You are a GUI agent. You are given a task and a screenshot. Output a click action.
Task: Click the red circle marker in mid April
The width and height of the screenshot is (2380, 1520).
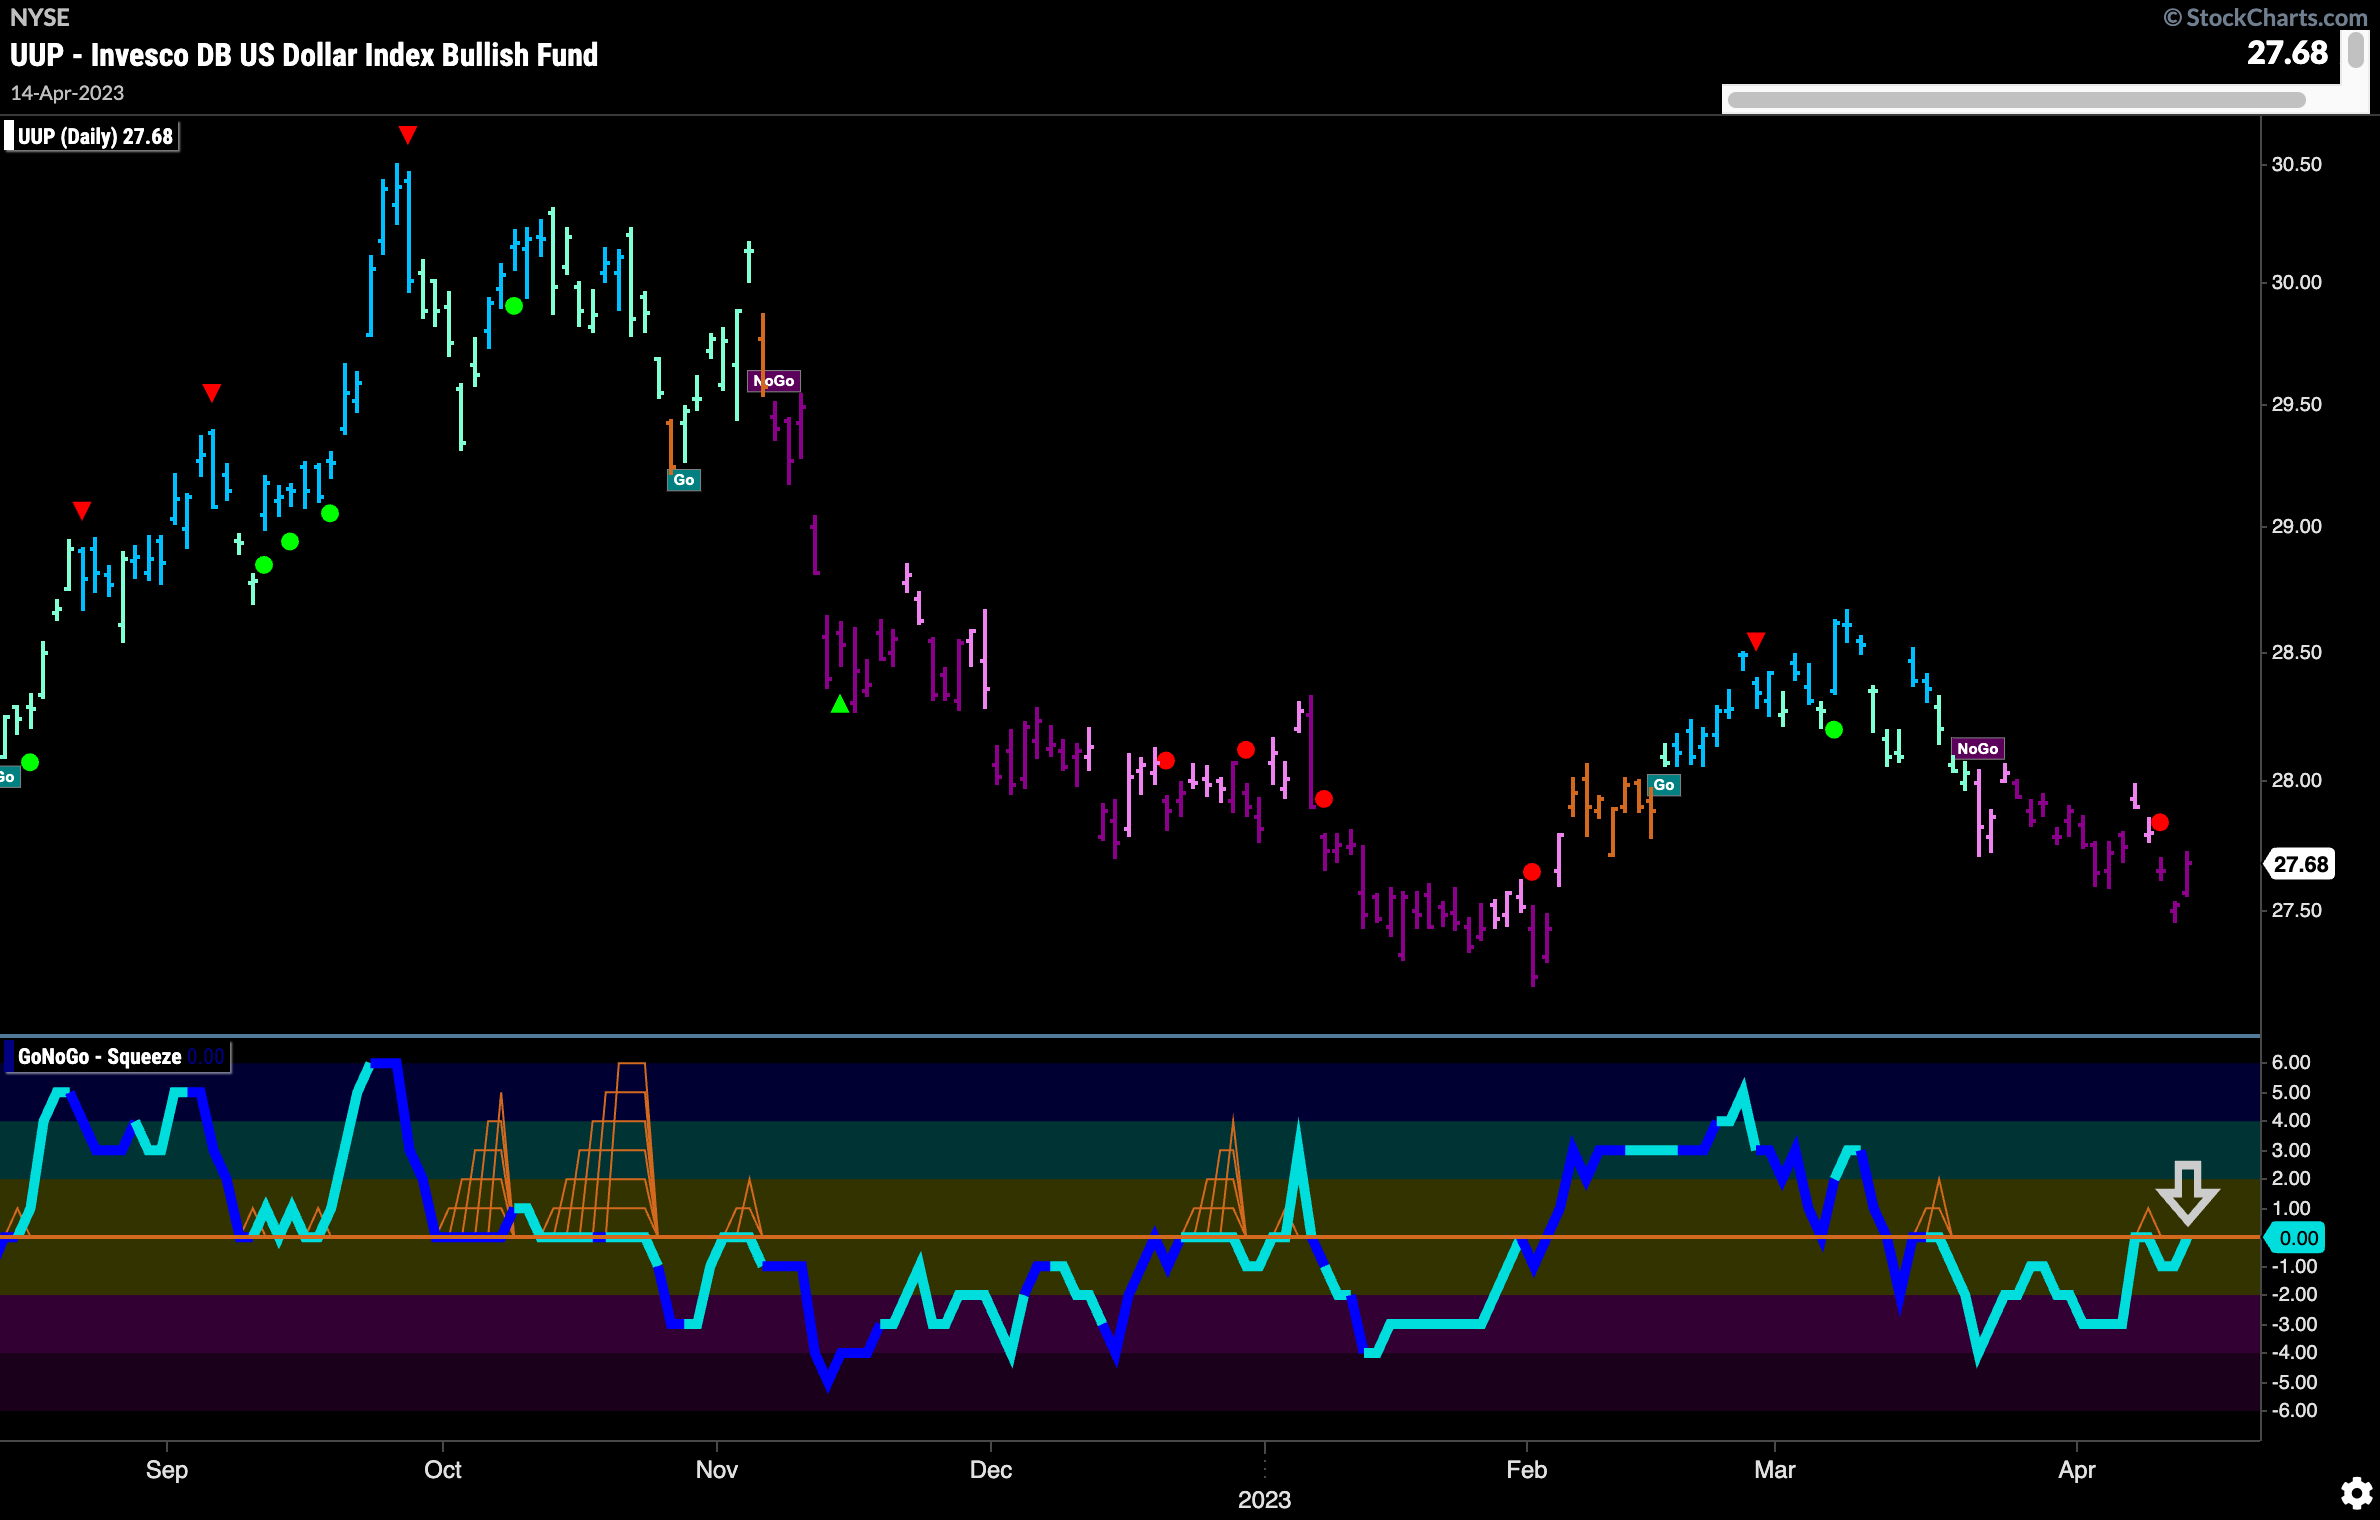(x=2159, y=822)
